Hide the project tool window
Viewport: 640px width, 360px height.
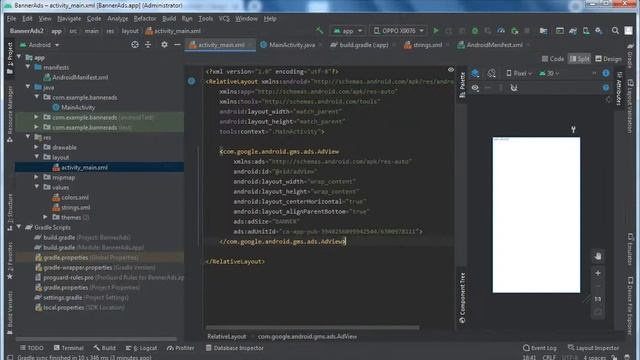[x=177, y=45]
